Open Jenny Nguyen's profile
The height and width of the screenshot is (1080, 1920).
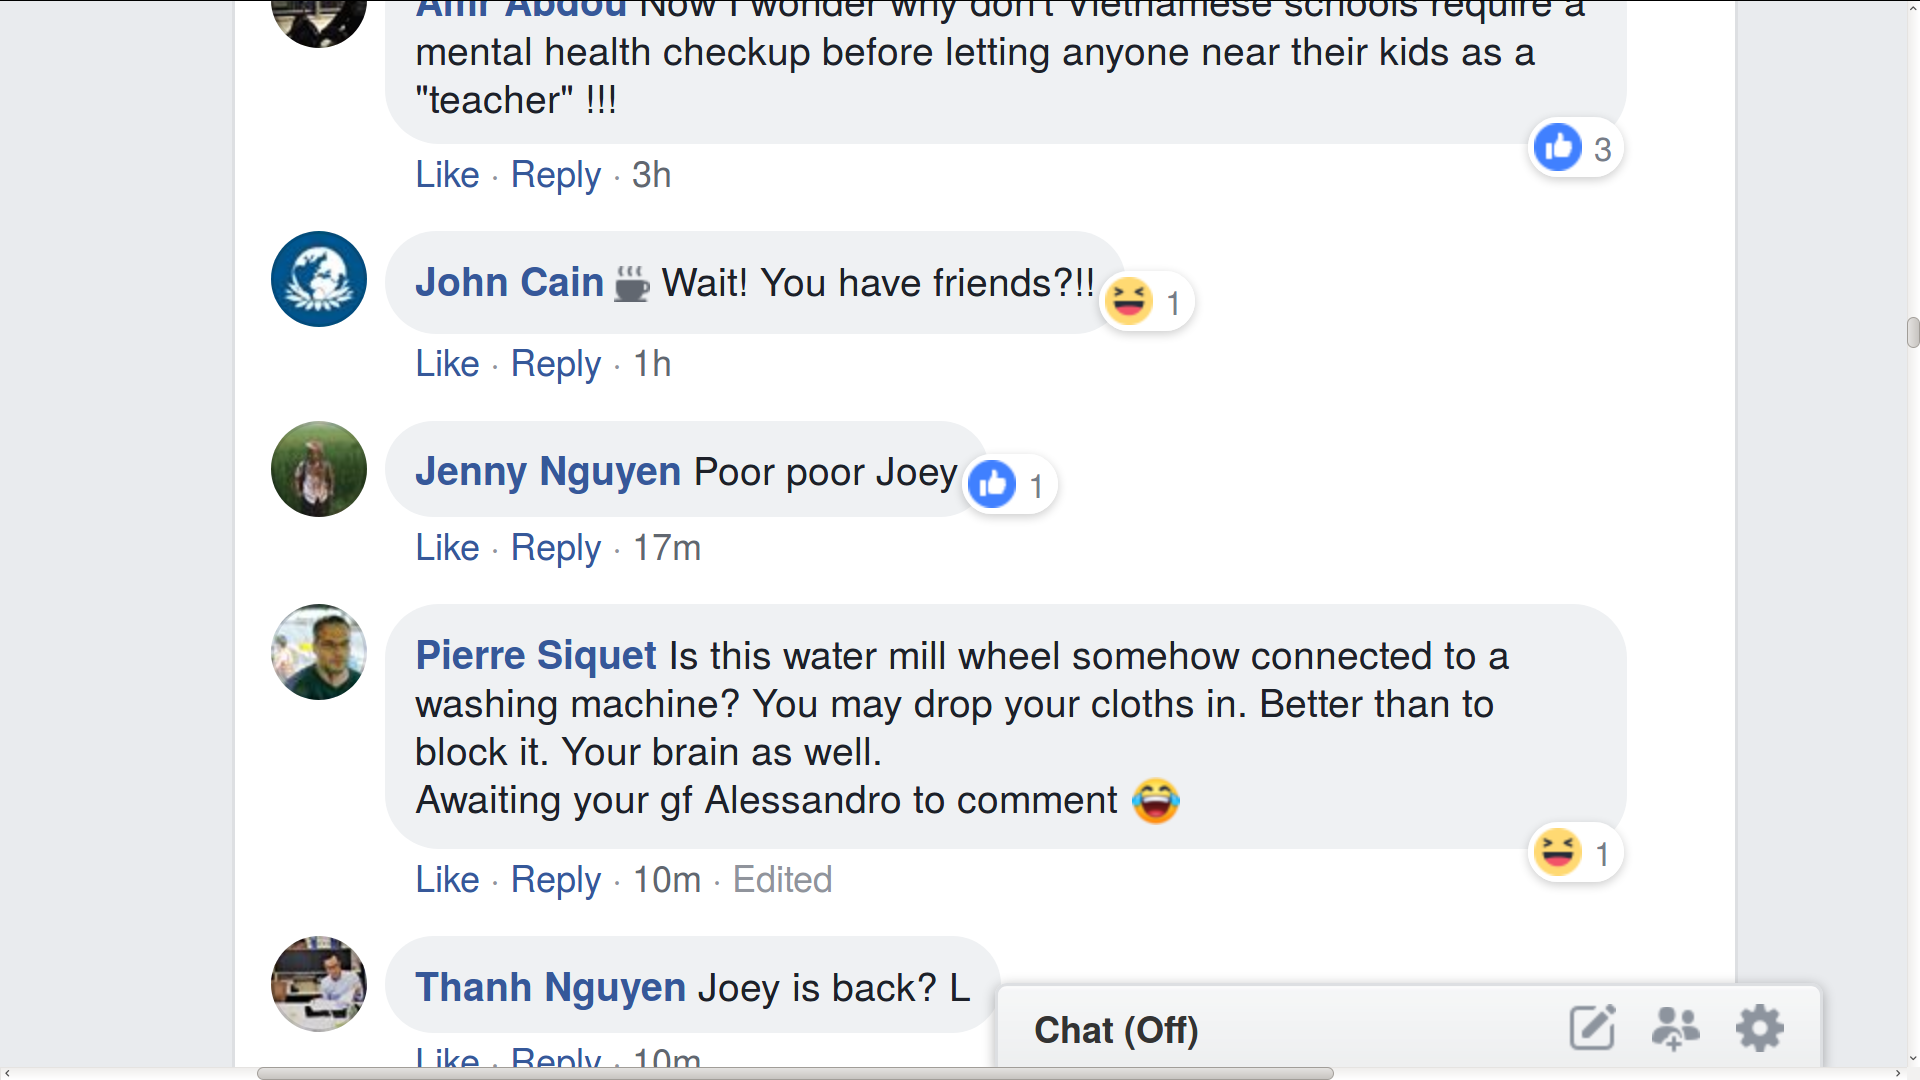click(x=547, y=471)
